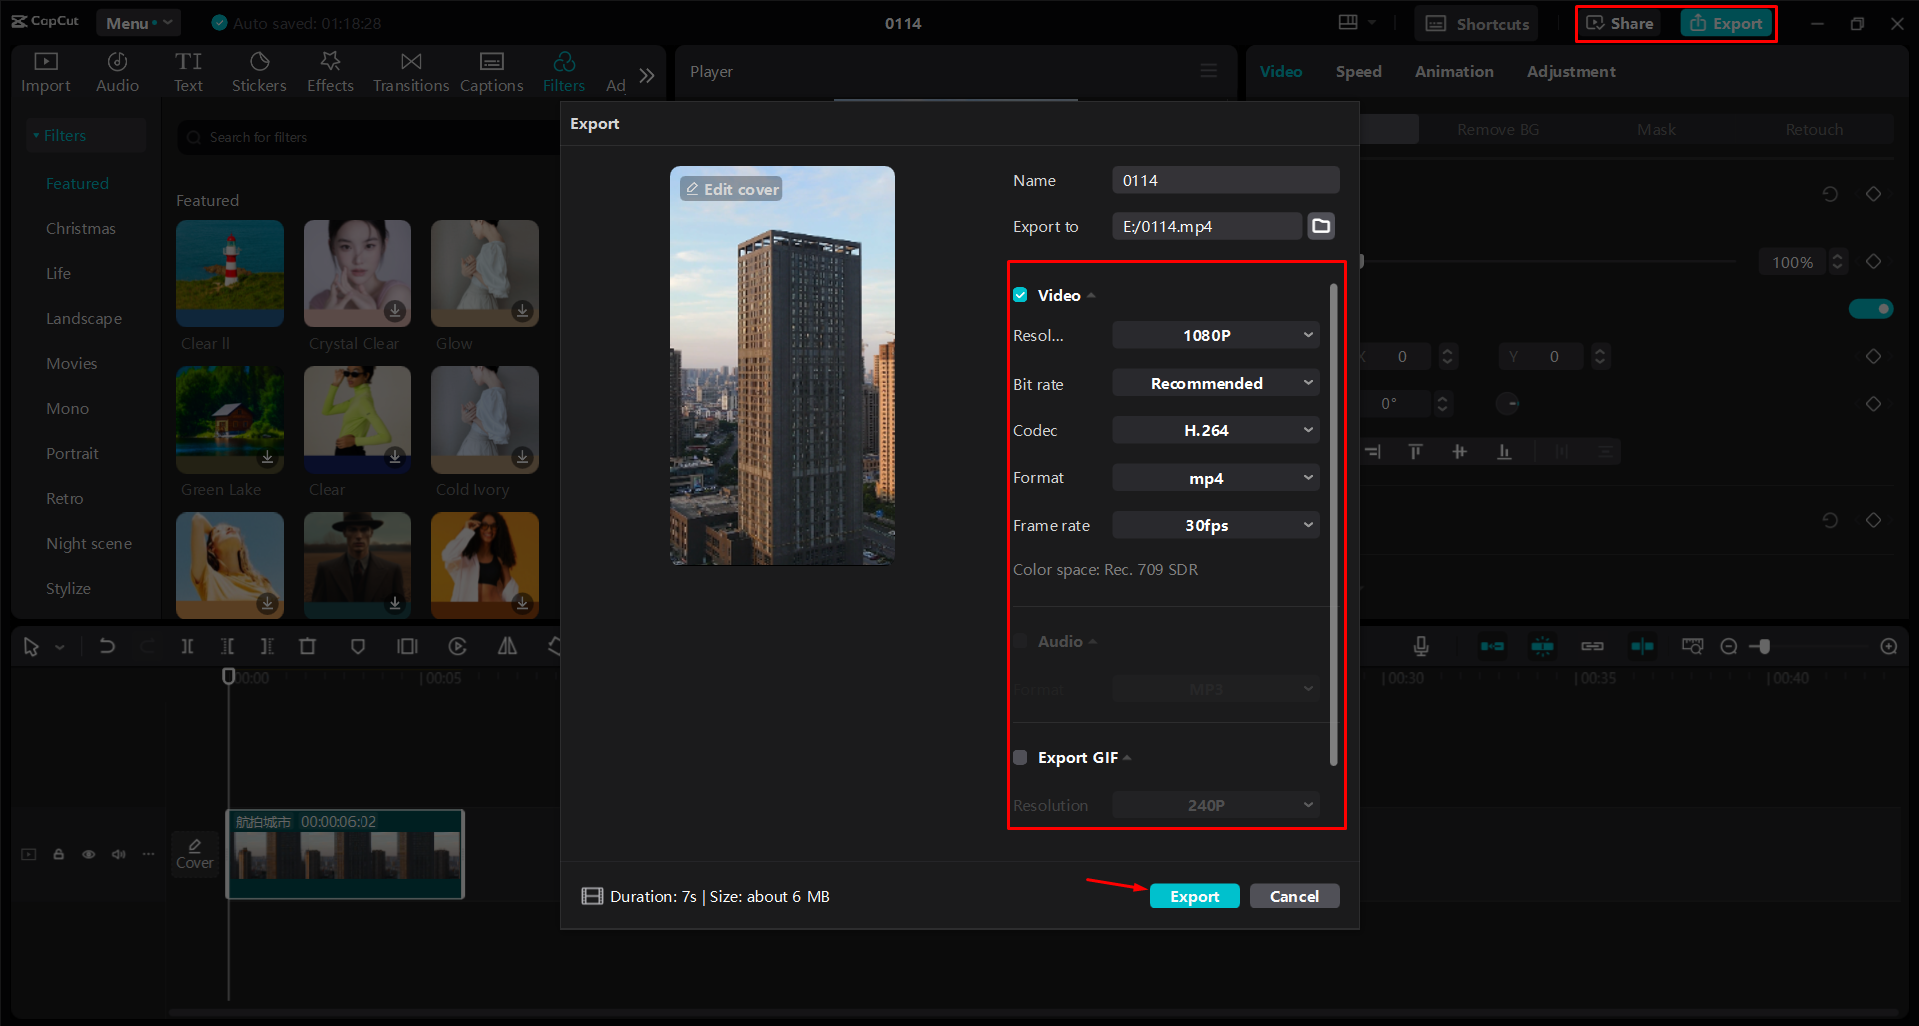The image size is (1919, 1026).
Task: Open the Effects panel
Action: (x=330, y=70)
